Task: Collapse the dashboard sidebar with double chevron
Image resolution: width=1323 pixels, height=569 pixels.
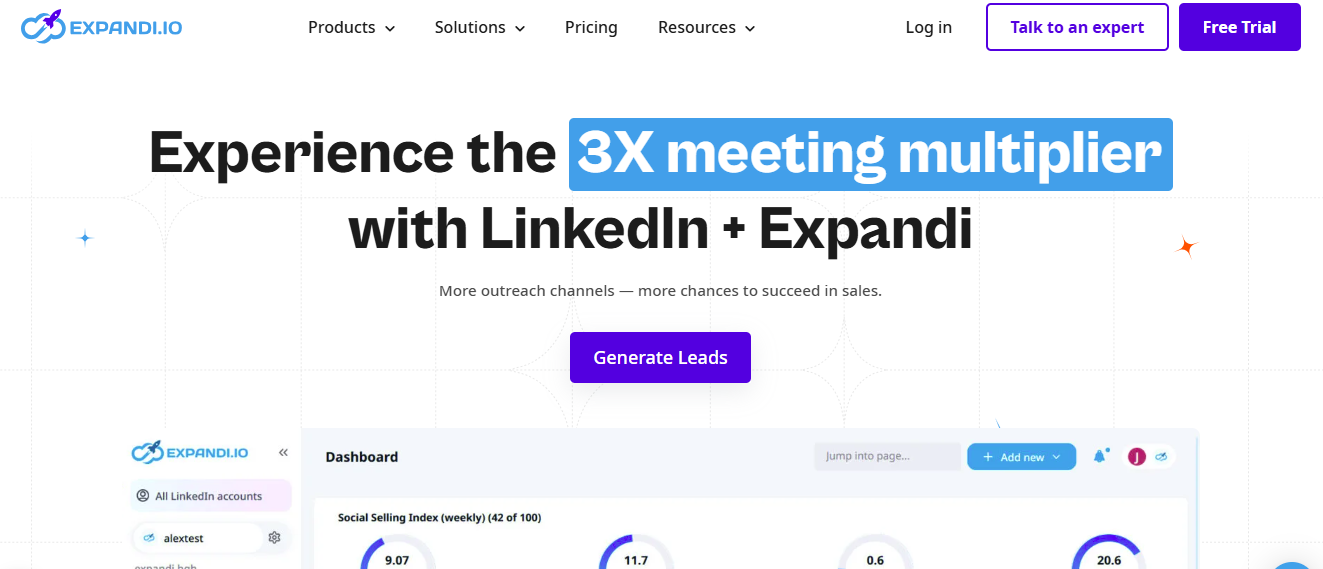Action: (x=283, y=453)
